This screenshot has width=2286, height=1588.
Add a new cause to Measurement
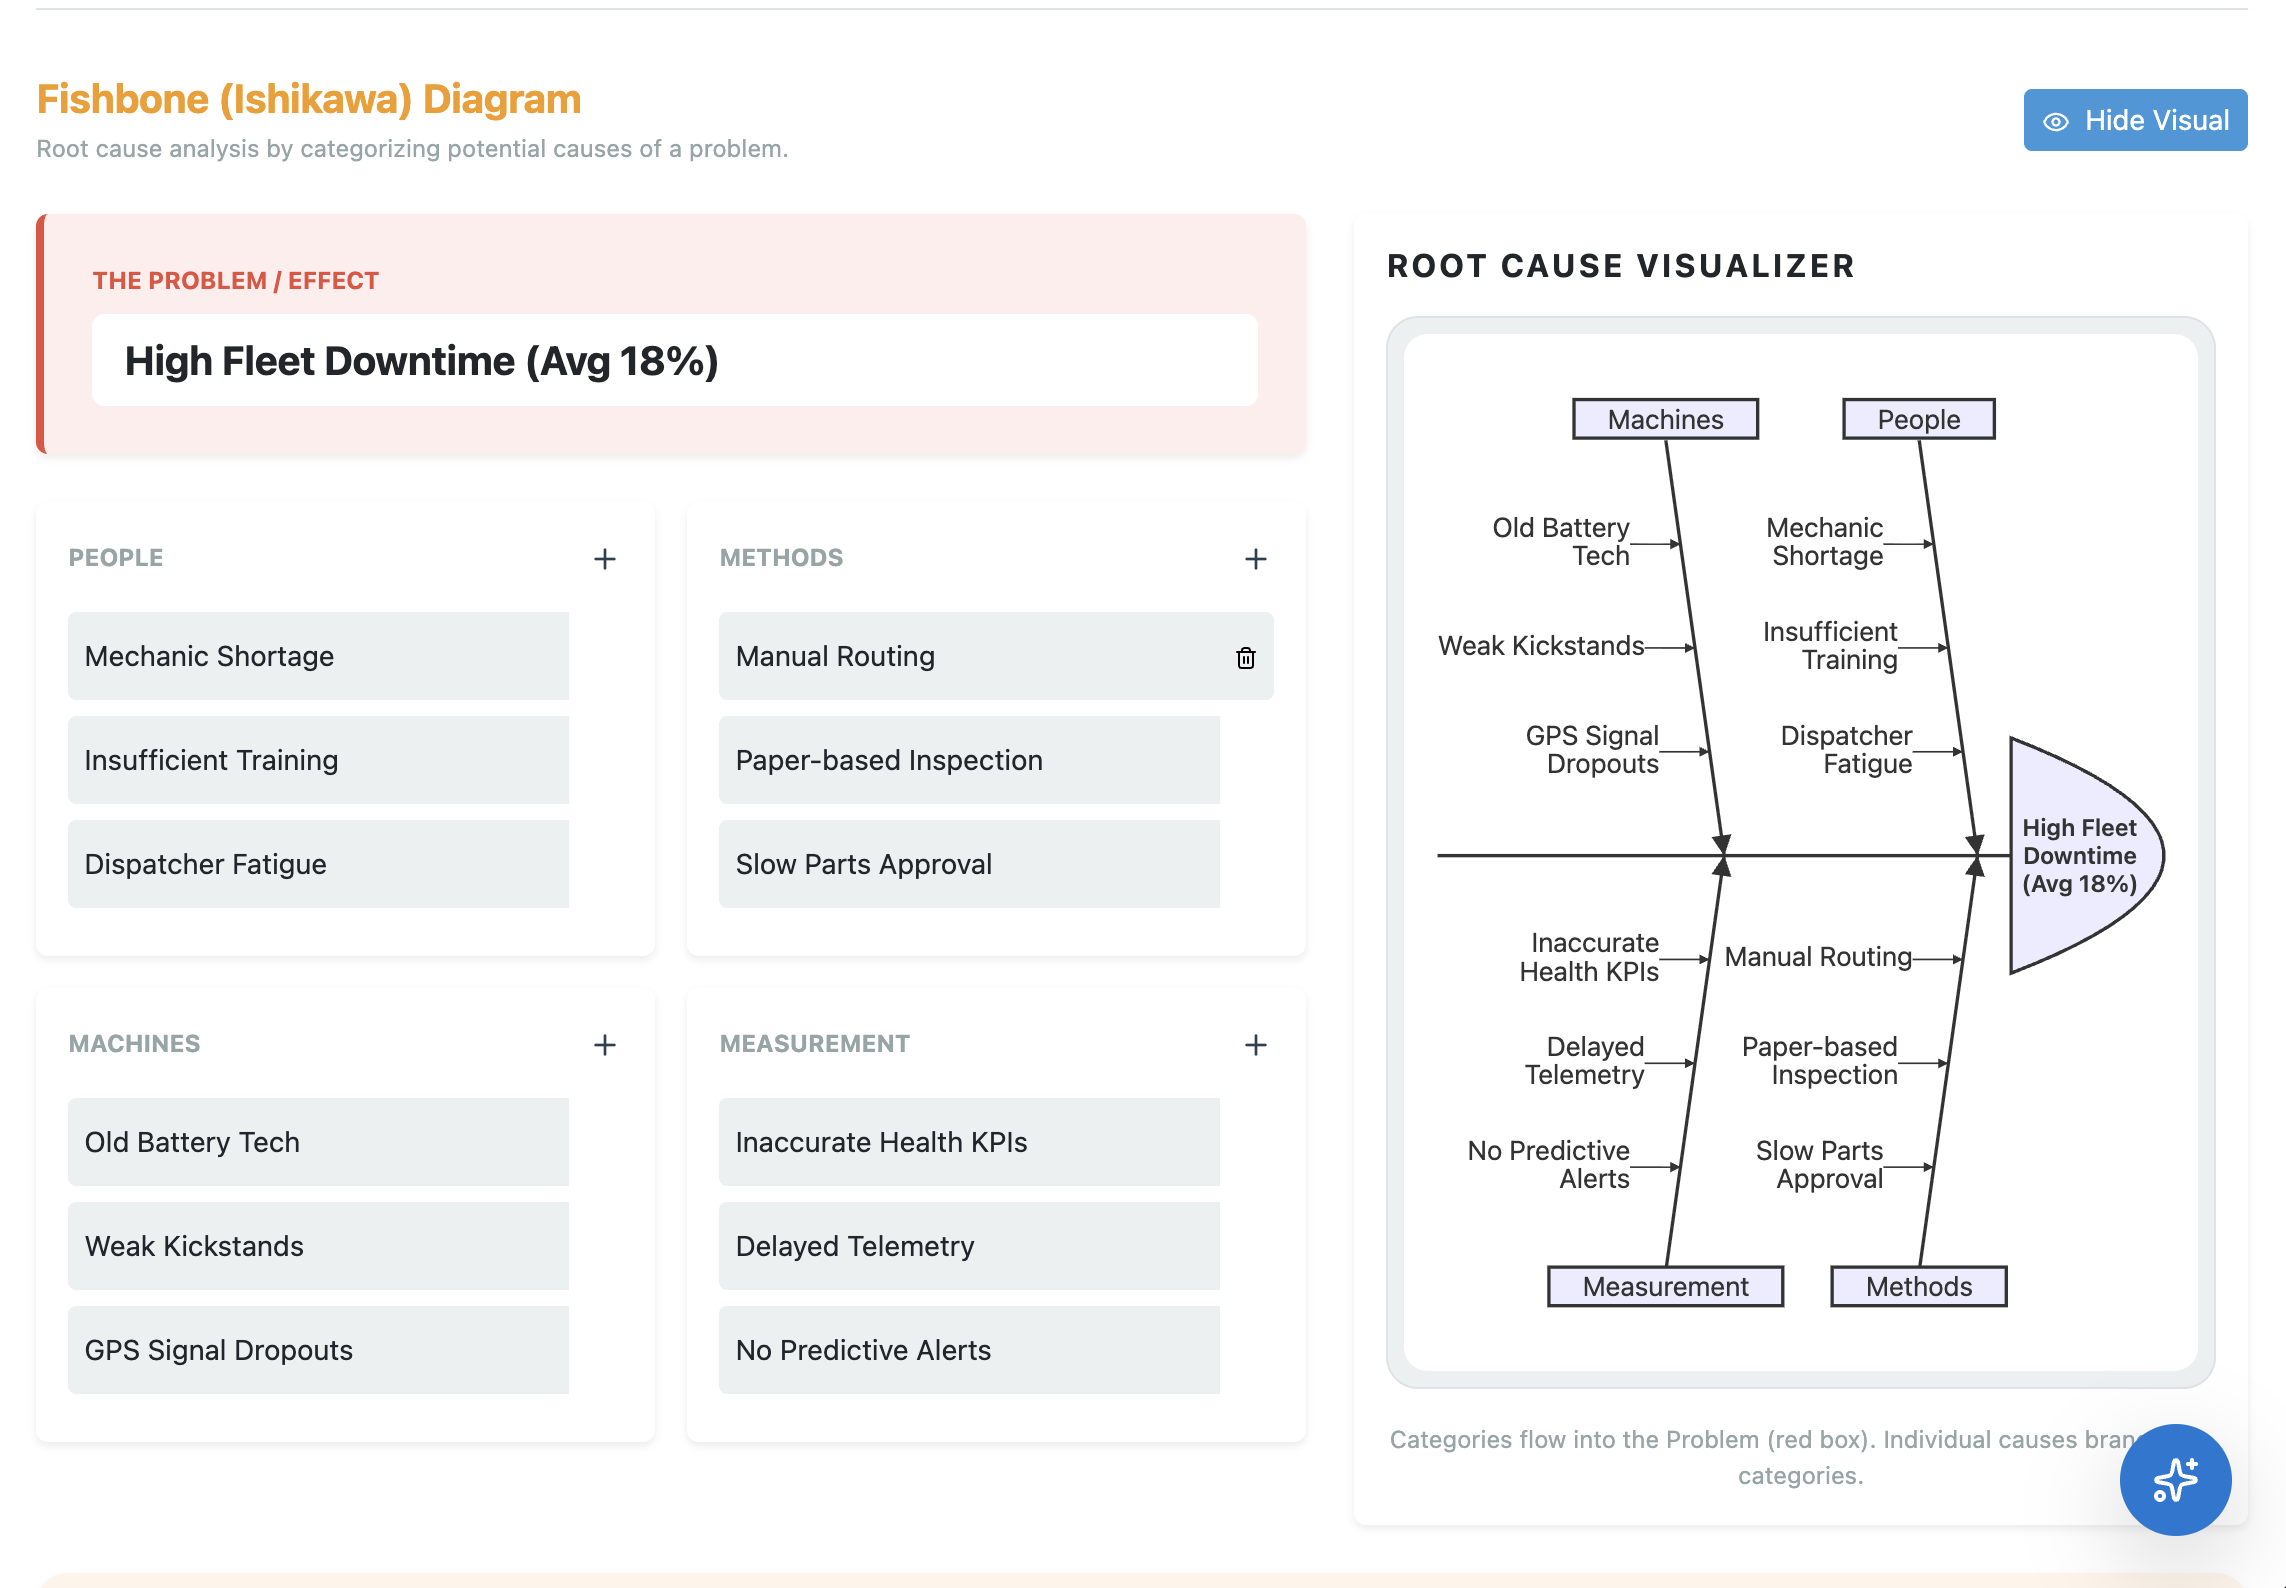1256,1045
